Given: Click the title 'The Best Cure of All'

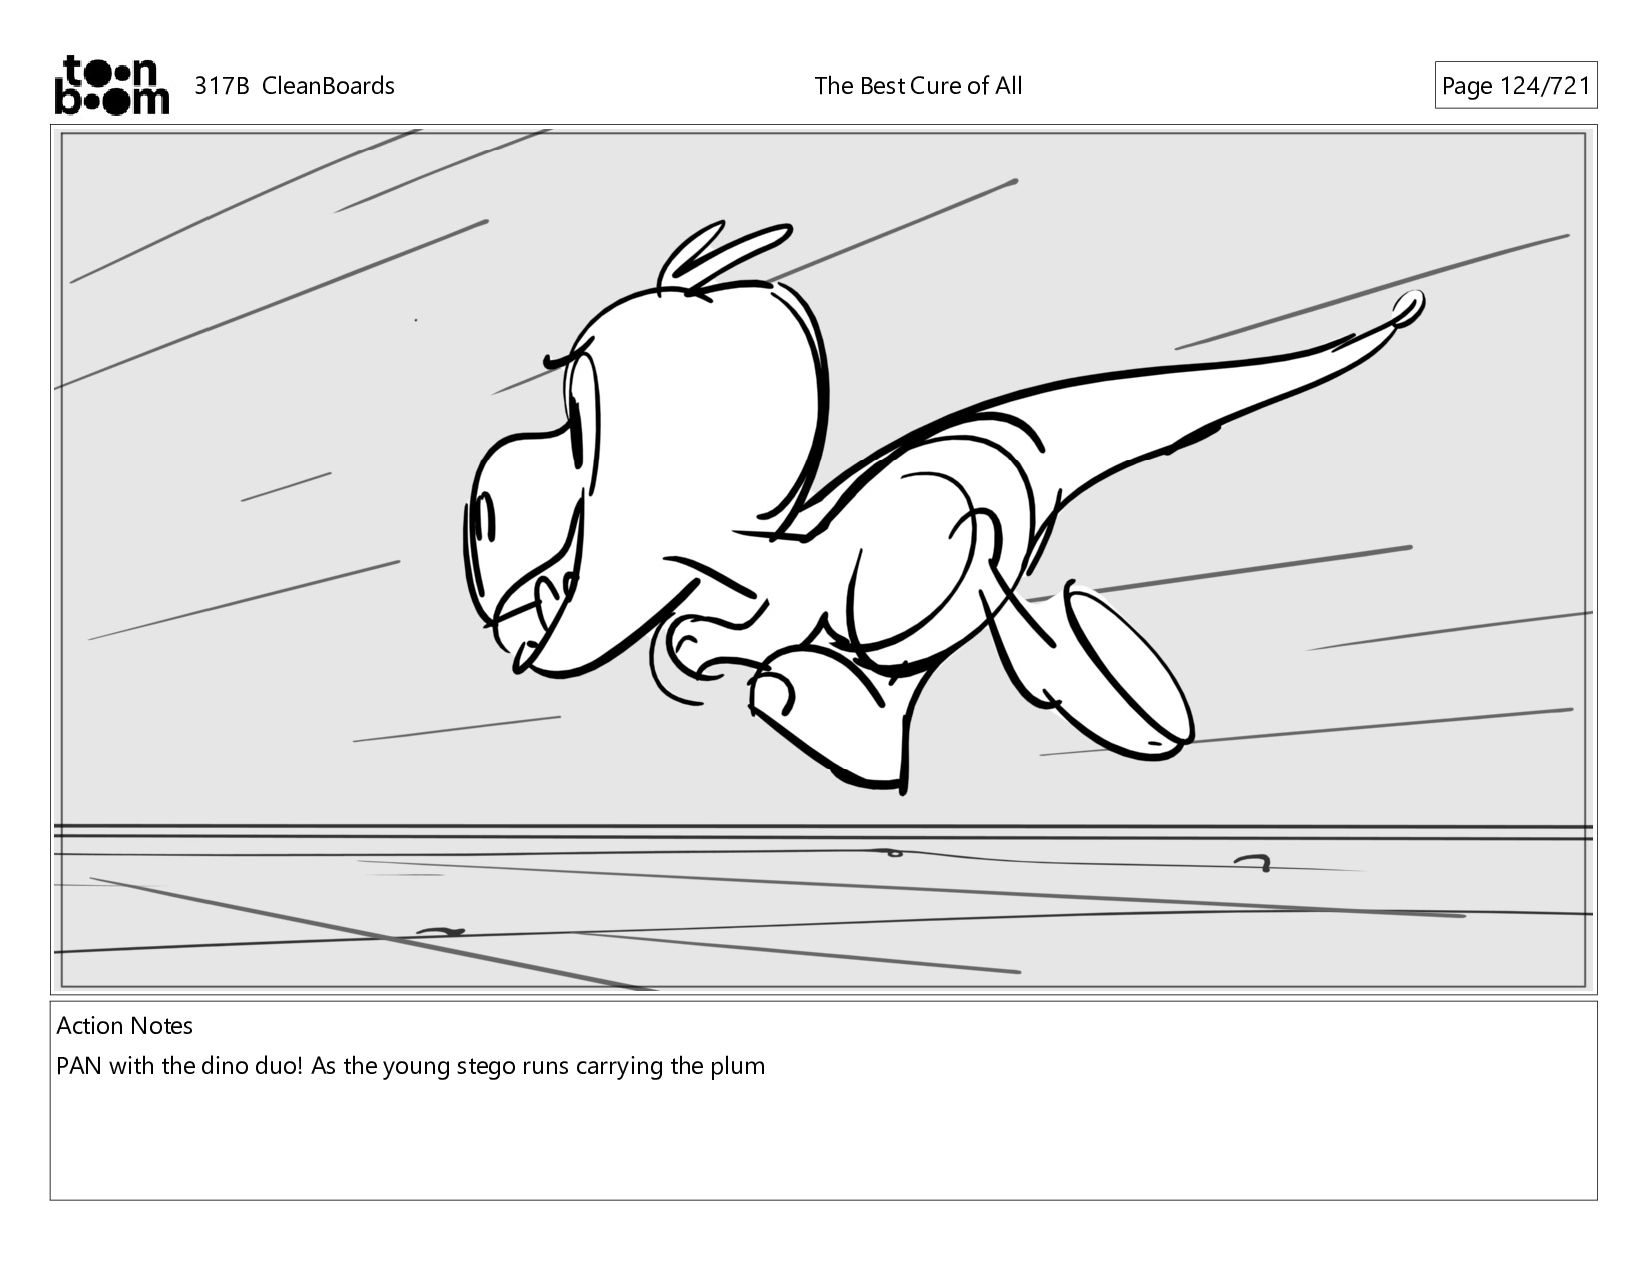Looking at the screenshot, I should pyautogui.click(x=918, y=86).
